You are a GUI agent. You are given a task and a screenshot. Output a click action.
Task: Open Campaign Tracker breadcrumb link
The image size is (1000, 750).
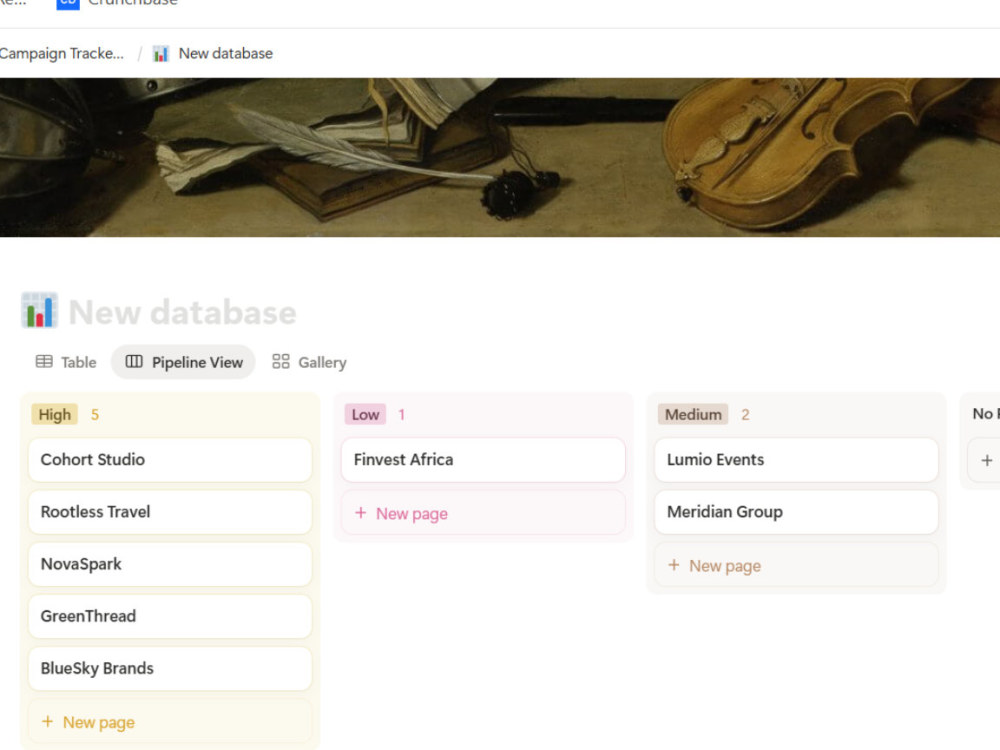click(x=62, y=54)
